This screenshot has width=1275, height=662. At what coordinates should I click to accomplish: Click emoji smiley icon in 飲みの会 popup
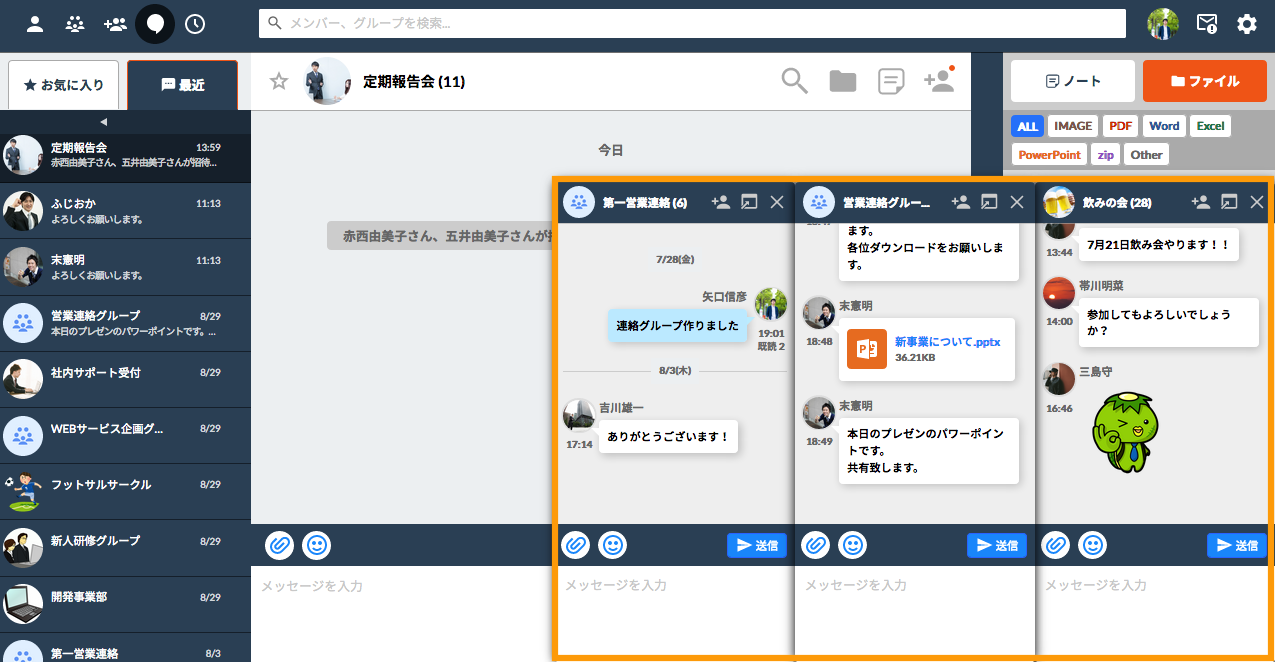[x=1092, y=545]
